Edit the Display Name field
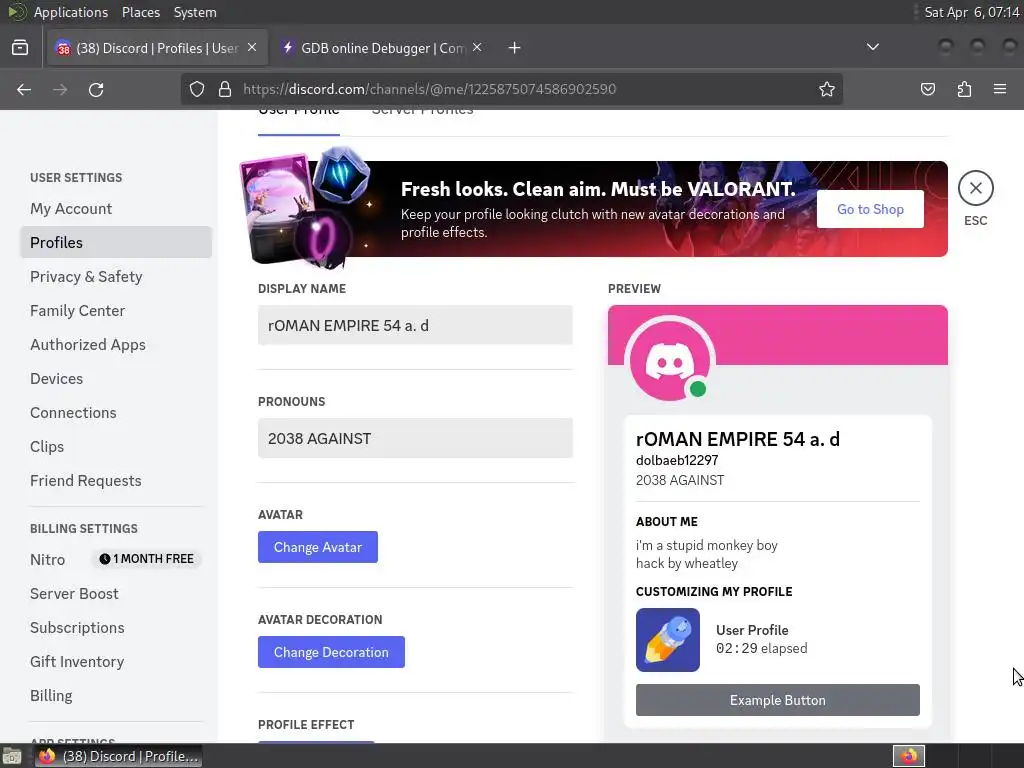Image resolution: width=1024 pixels, height=768 pixels. pos(415,325)
